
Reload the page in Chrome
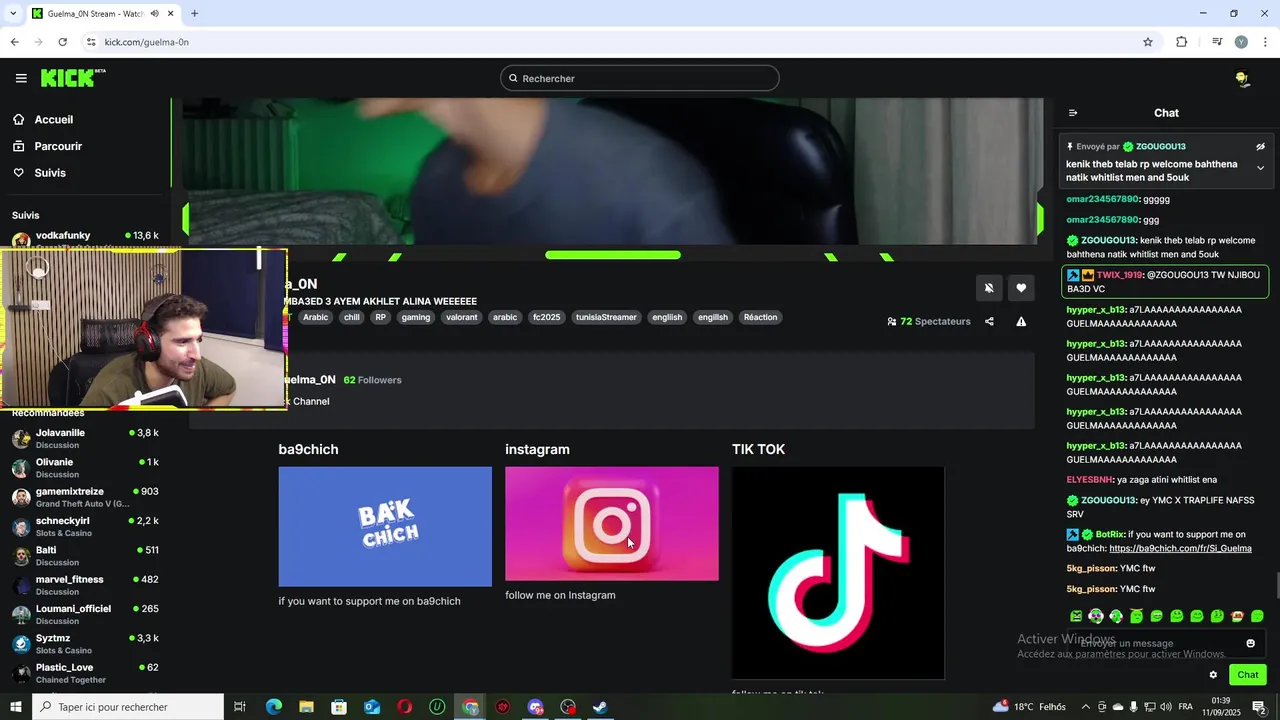62,42
